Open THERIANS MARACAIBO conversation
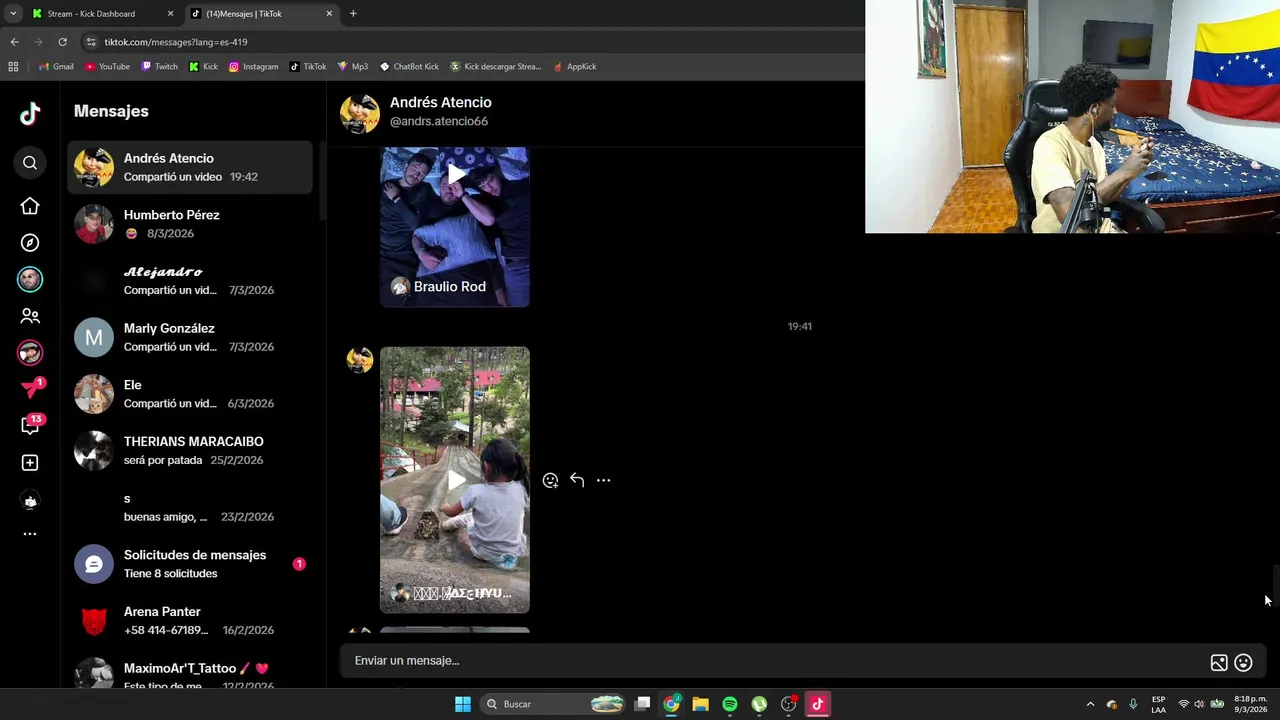 [x=190, y=451]
